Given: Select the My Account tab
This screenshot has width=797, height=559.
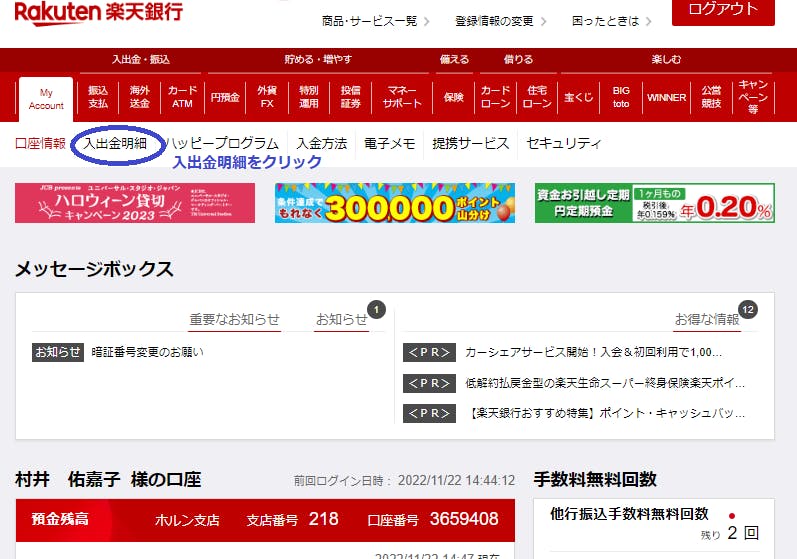Looking at the screenshot, I should [46, 99].
